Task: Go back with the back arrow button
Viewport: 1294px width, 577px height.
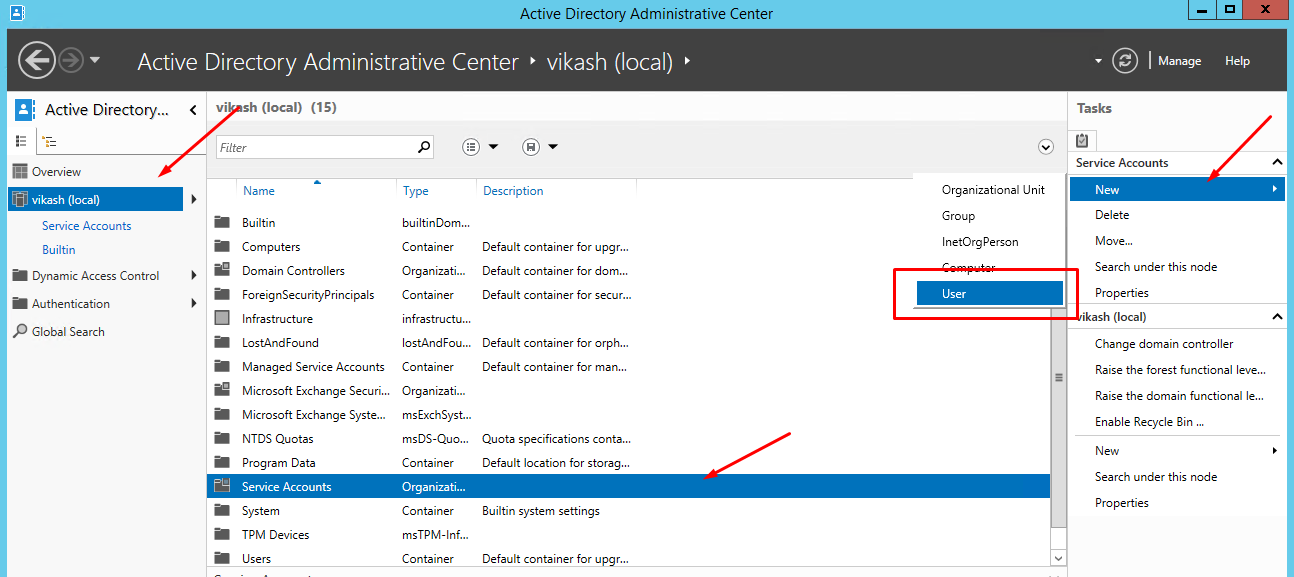Action: [x=37, y=60]
